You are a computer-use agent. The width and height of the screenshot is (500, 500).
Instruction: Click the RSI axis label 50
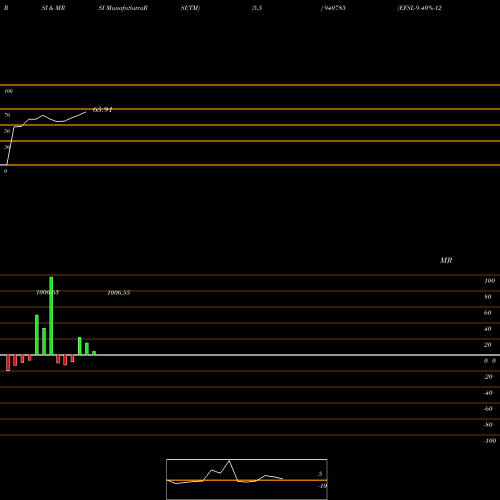(x=7, y=131)
